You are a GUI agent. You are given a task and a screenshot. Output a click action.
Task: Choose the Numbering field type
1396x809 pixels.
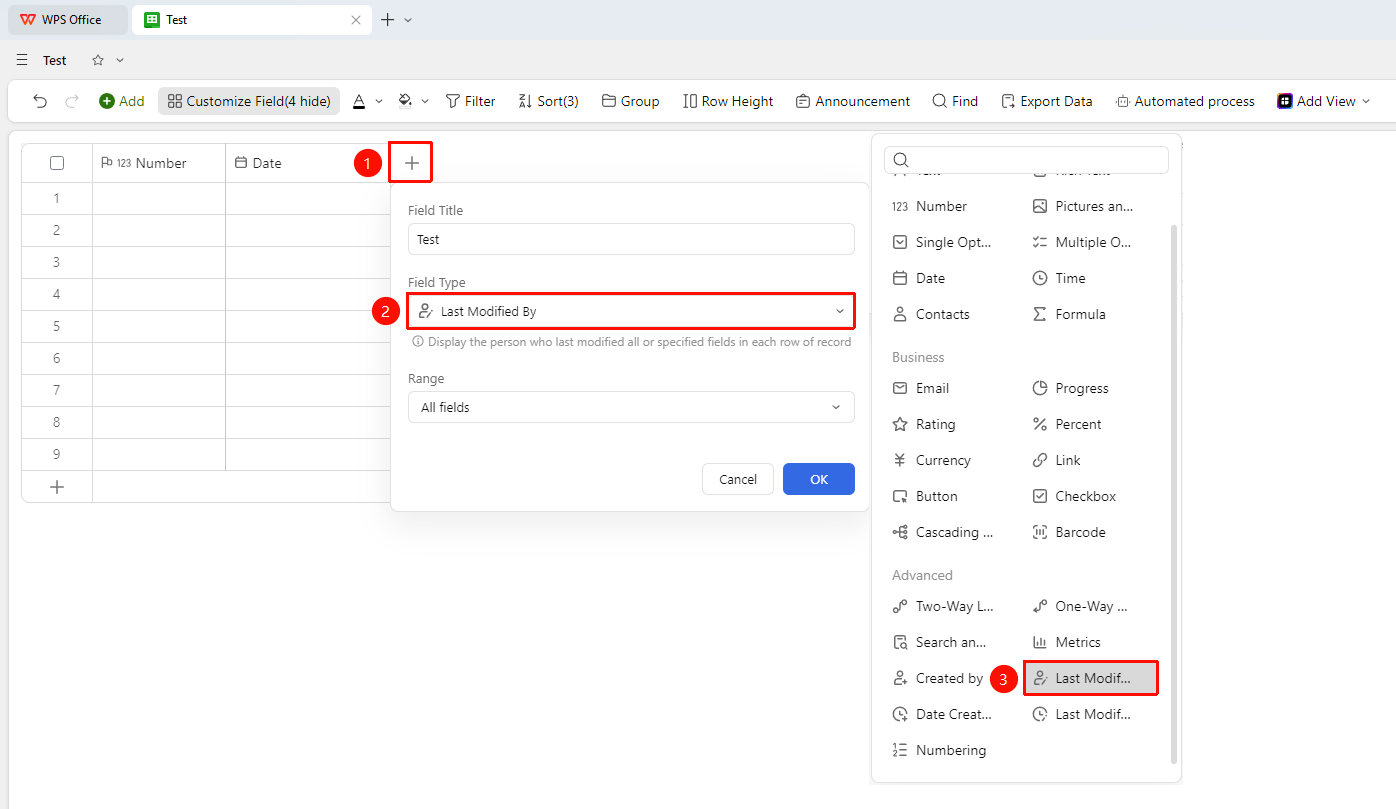pos(939,750)
